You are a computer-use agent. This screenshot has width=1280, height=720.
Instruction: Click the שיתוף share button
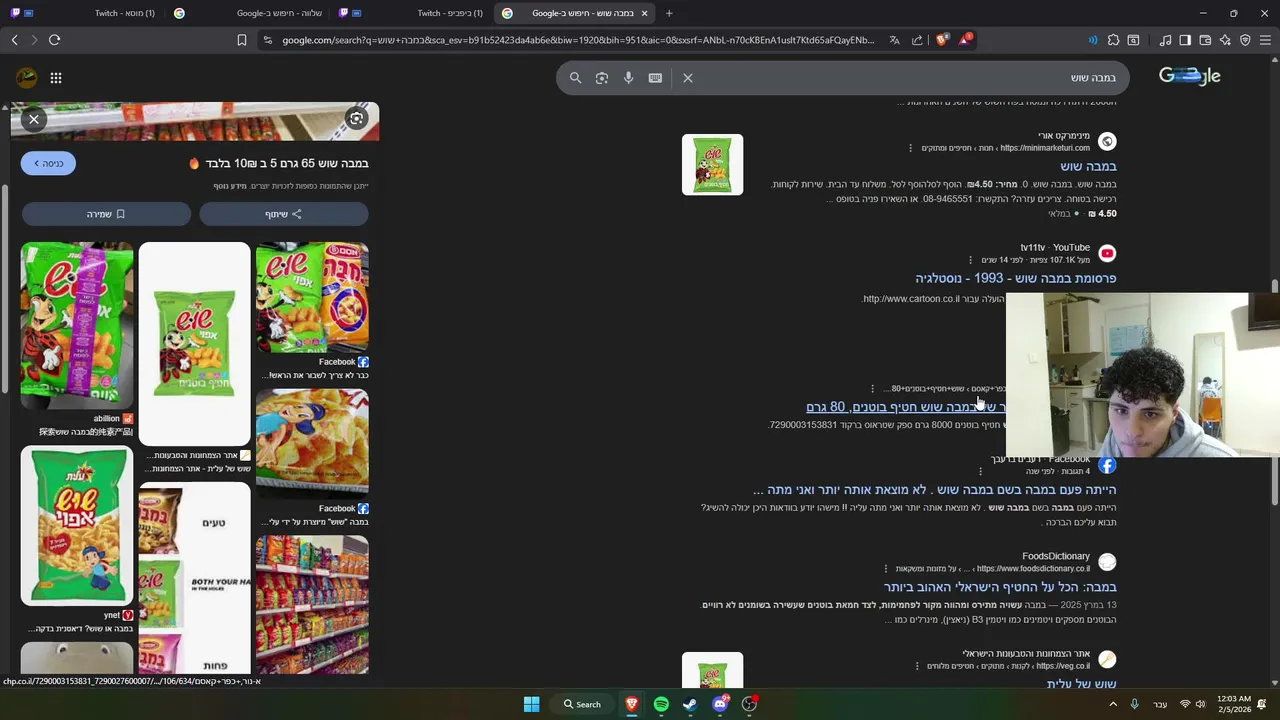284,214
